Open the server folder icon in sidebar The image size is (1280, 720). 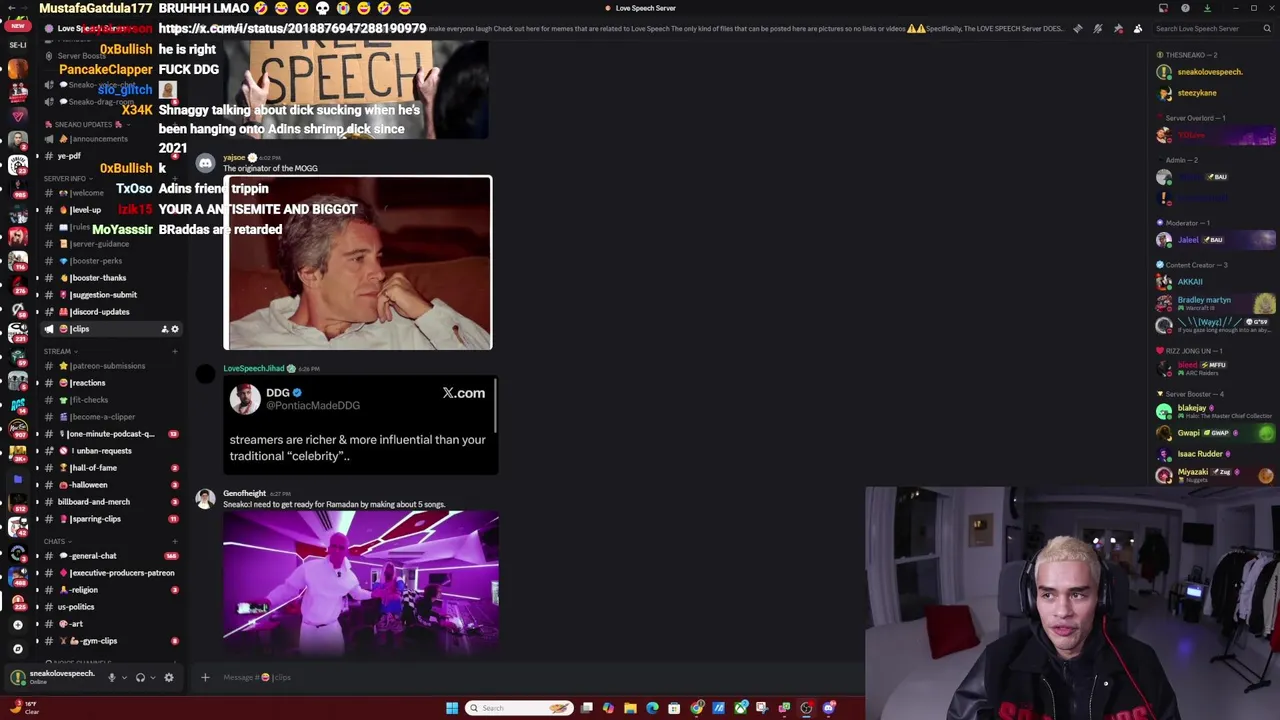(17, 479)
